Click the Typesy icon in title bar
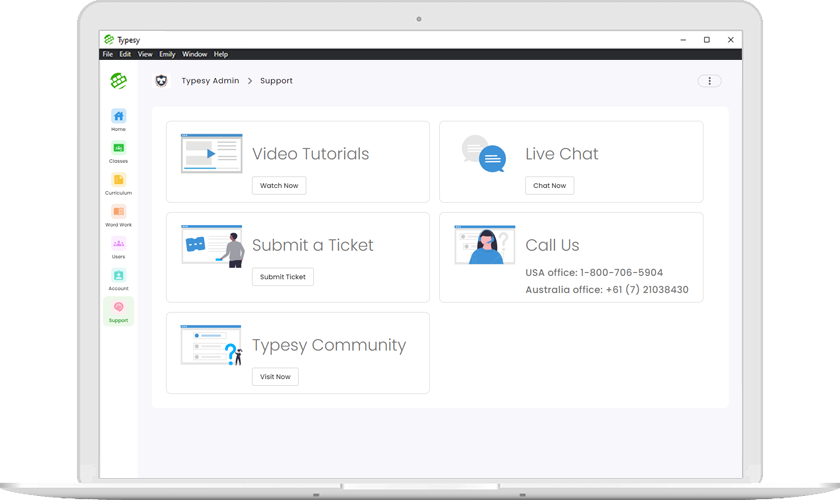Screen dimensions: 840x500 point(109,40)
